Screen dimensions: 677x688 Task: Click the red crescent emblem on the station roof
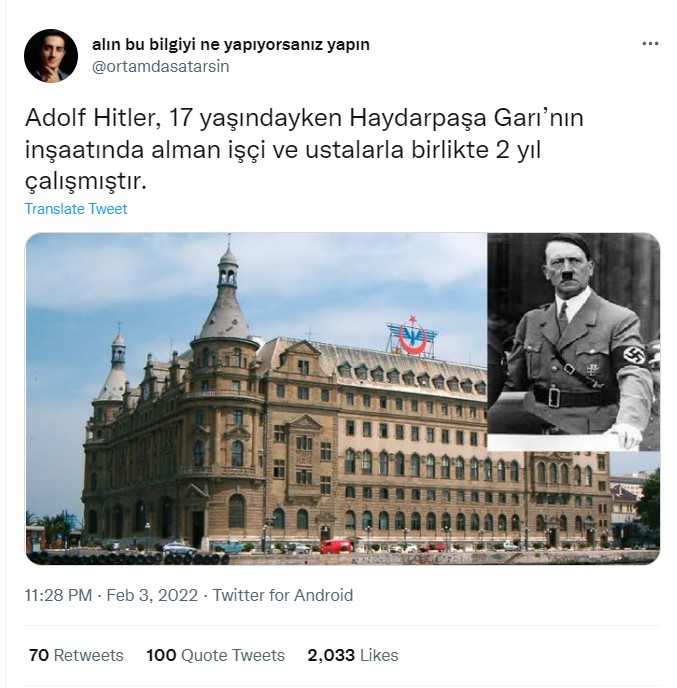pos(412,336)
